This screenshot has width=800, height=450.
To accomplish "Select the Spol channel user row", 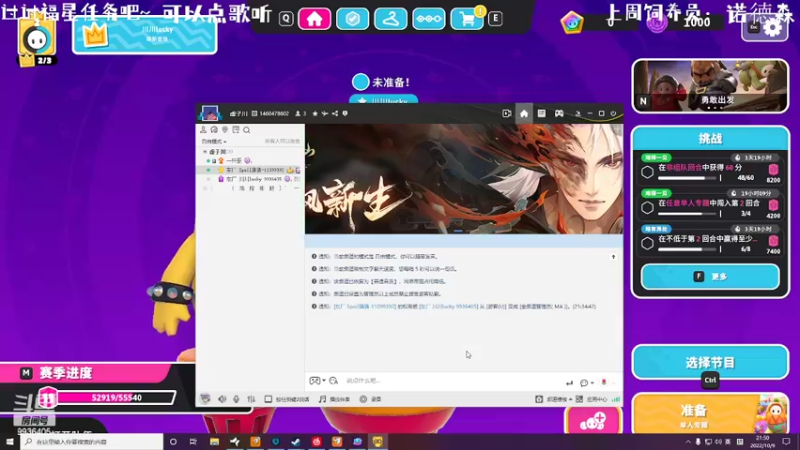I will 251,170.
